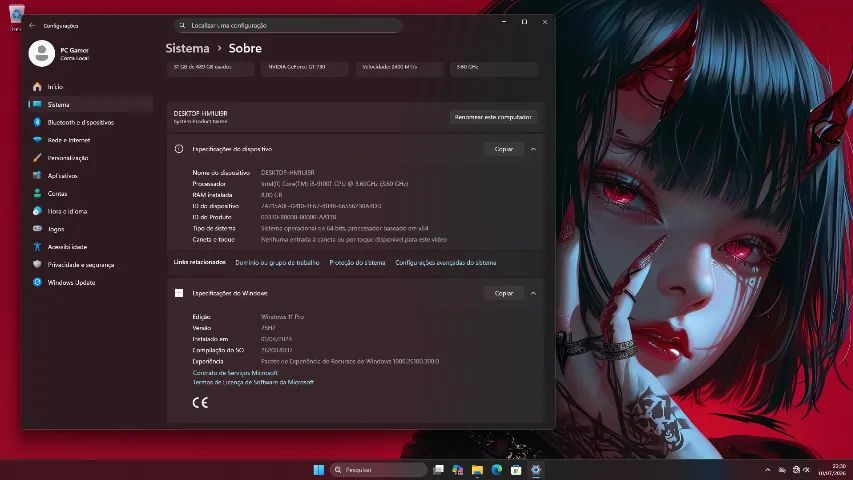
Task: Click the 8,00 GB RAM instalada value
Action: tap(271, 195)
